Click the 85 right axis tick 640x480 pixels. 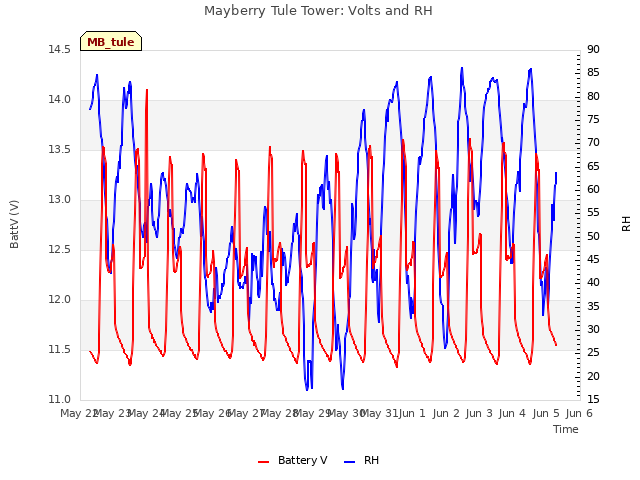593,73
